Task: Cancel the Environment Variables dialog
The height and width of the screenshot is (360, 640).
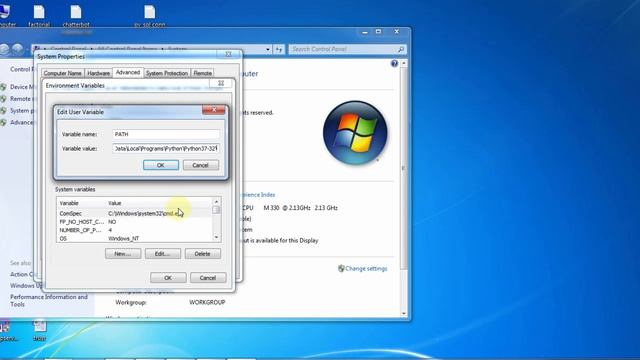Action: [208, 278]
